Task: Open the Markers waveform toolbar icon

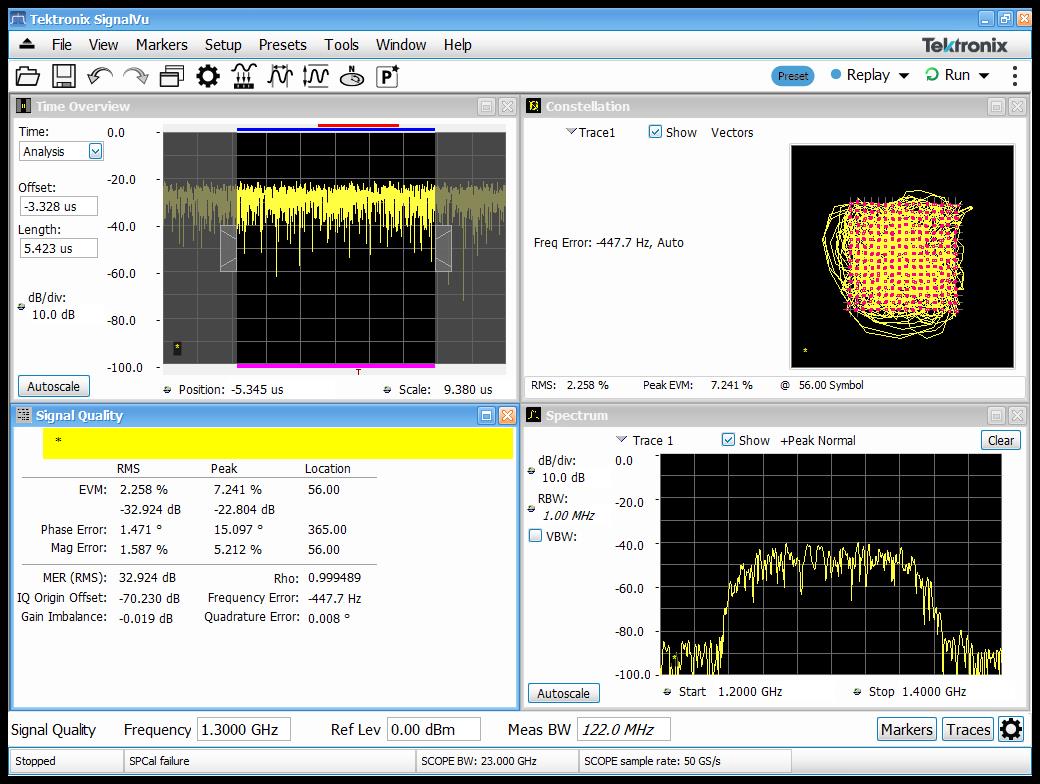Action: click(280, 76)
